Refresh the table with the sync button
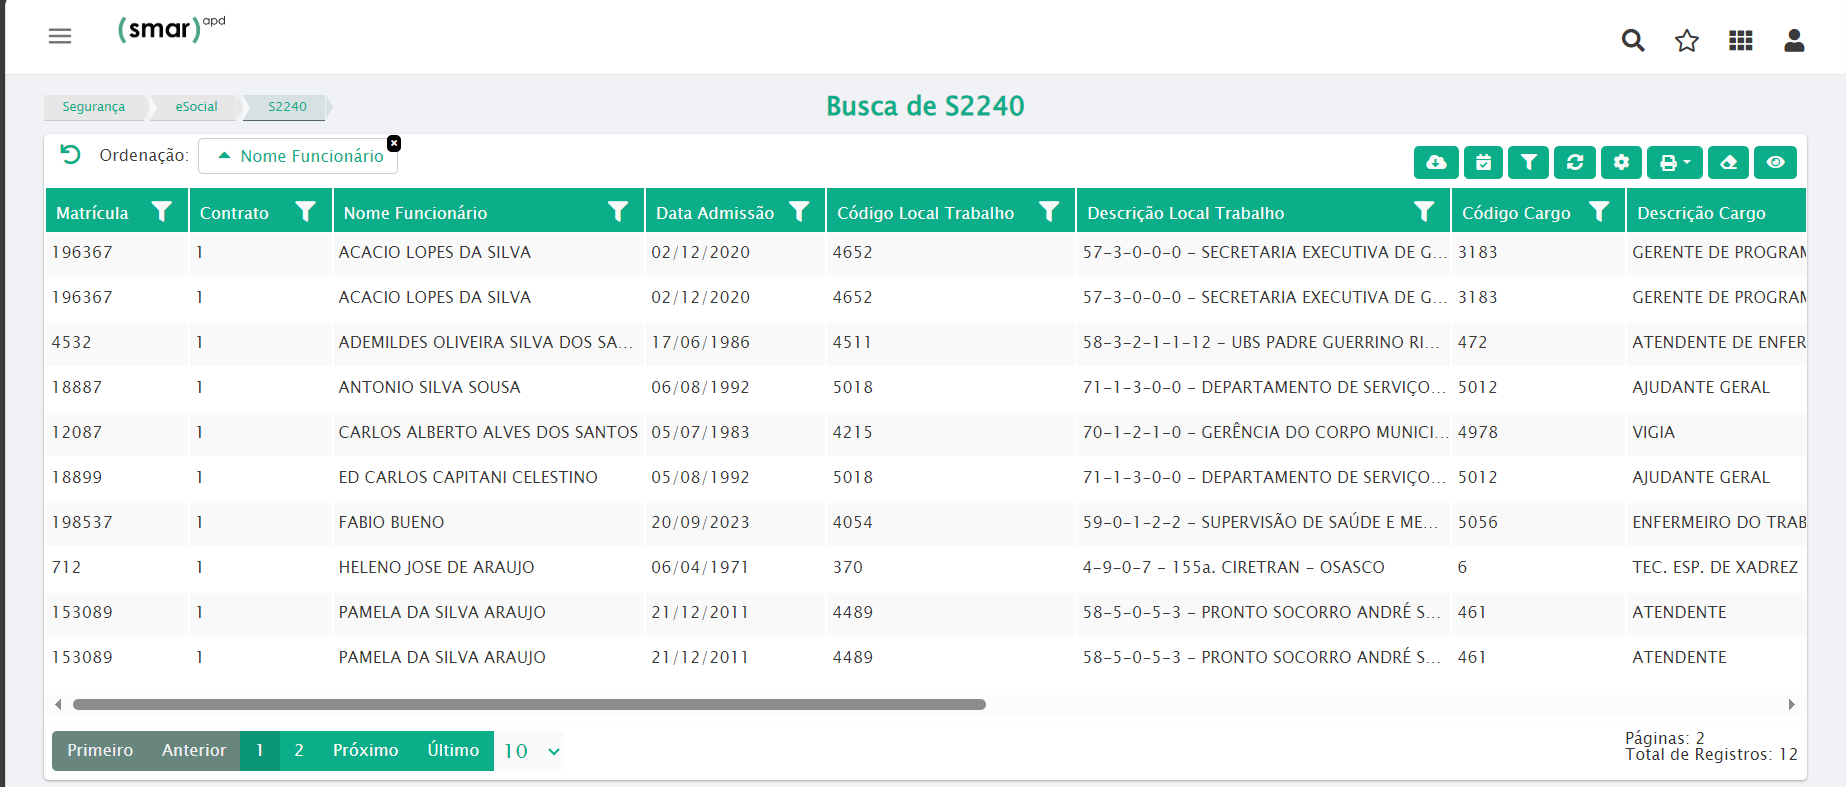This screenshot has height=787, width=1847. pos(1575,162)
